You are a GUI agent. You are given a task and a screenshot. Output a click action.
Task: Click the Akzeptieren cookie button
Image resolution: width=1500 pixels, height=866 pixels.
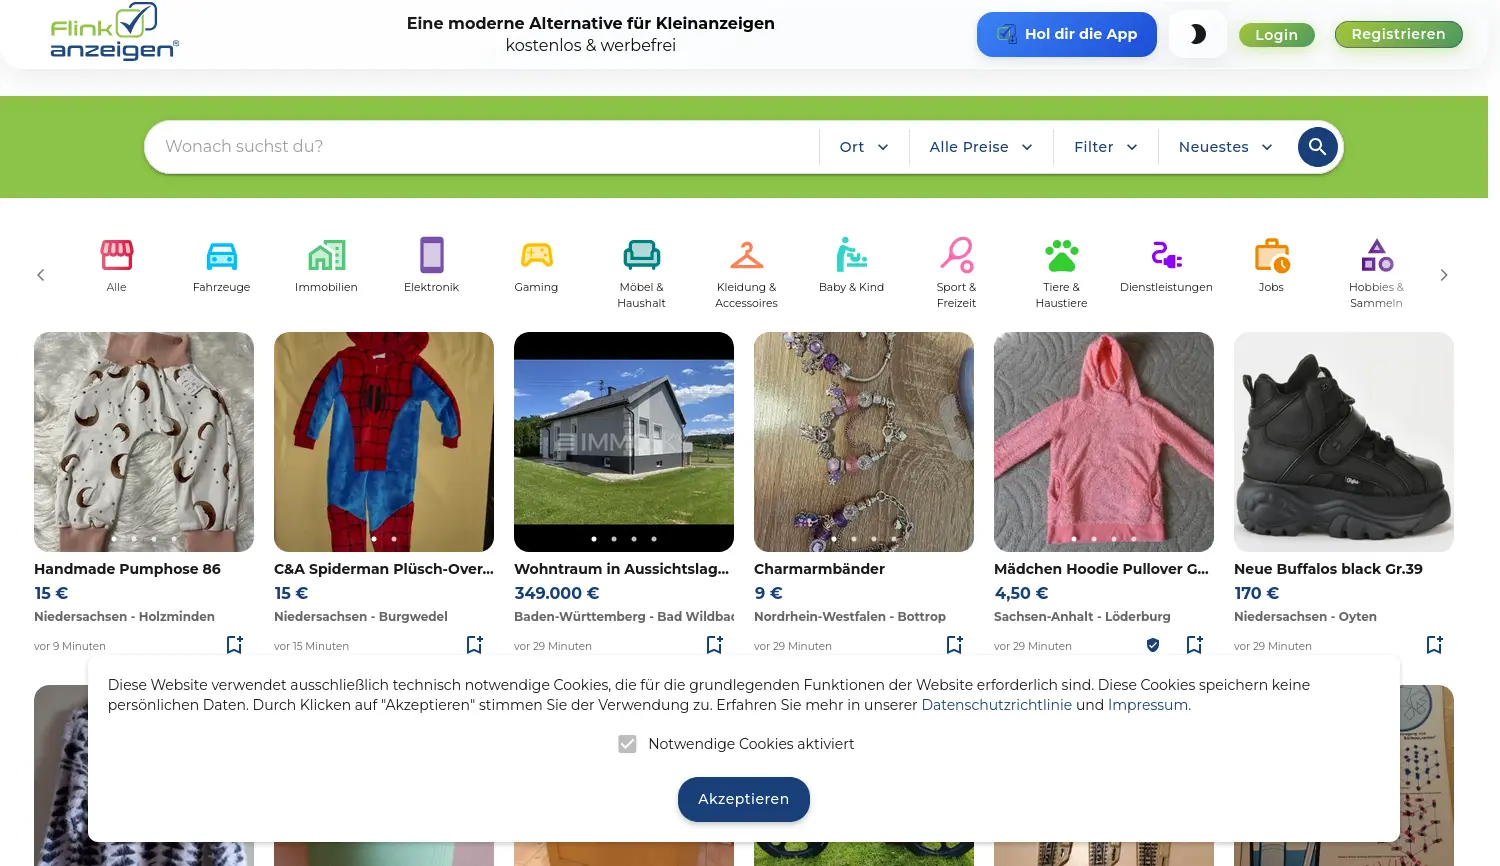click(743, 799)
